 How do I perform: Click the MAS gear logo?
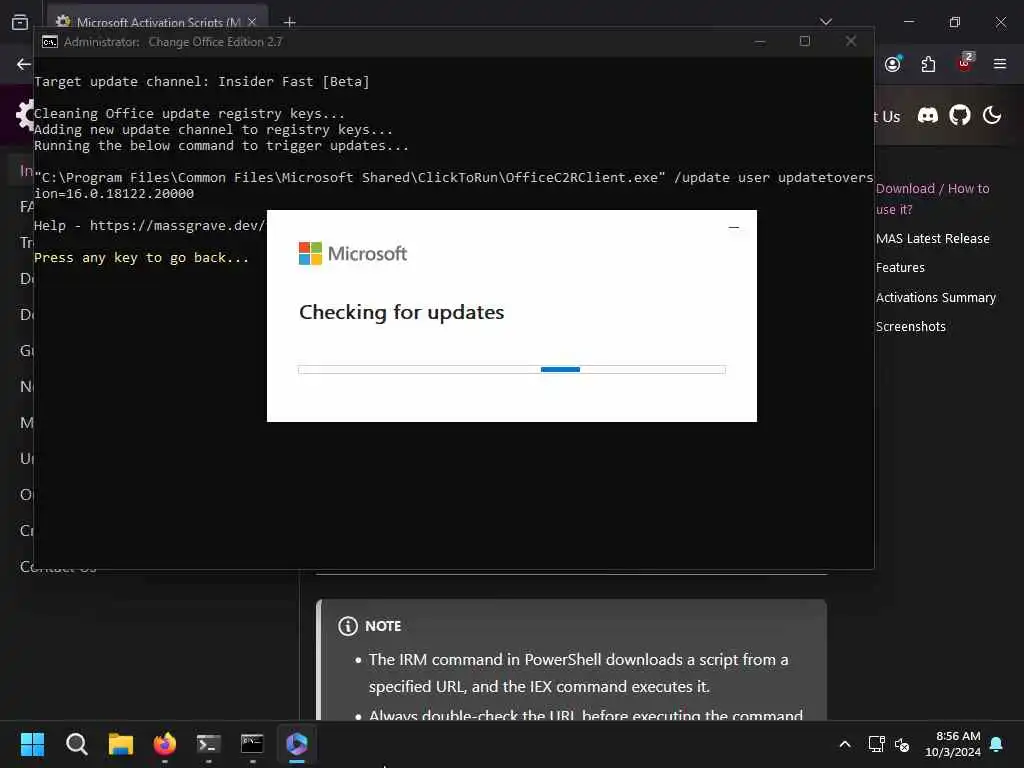[26, 116]
